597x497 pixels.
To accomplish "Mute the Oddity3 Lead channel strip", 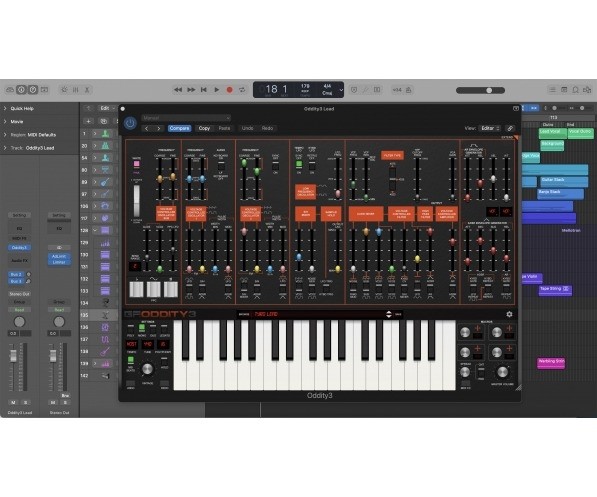I will (x=13, y=403).
